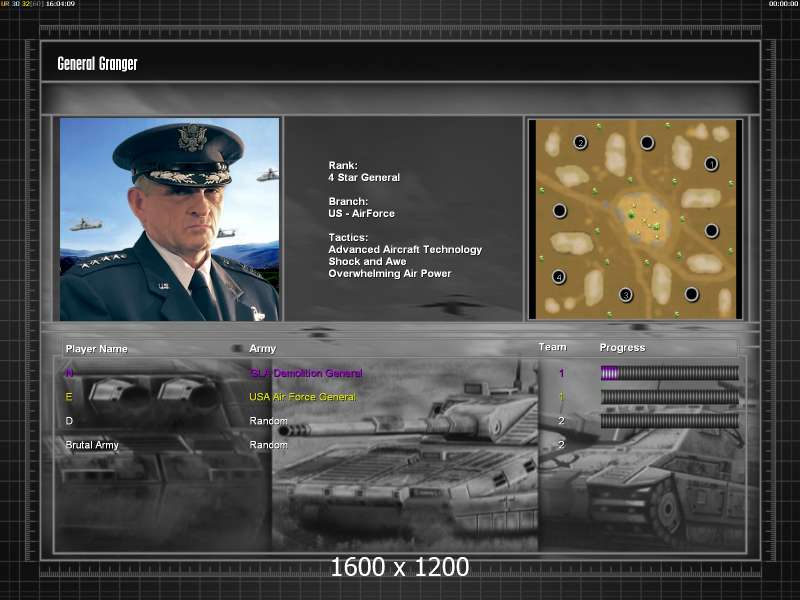Click start position 1 on the minimap
The image size is (800, 600).
pyautogui.click(x=711, y=164)
